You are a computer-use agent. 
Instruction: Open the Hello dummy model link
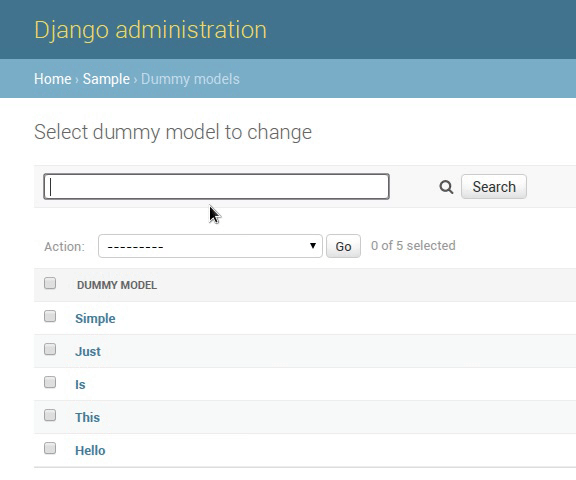(90, 451)
